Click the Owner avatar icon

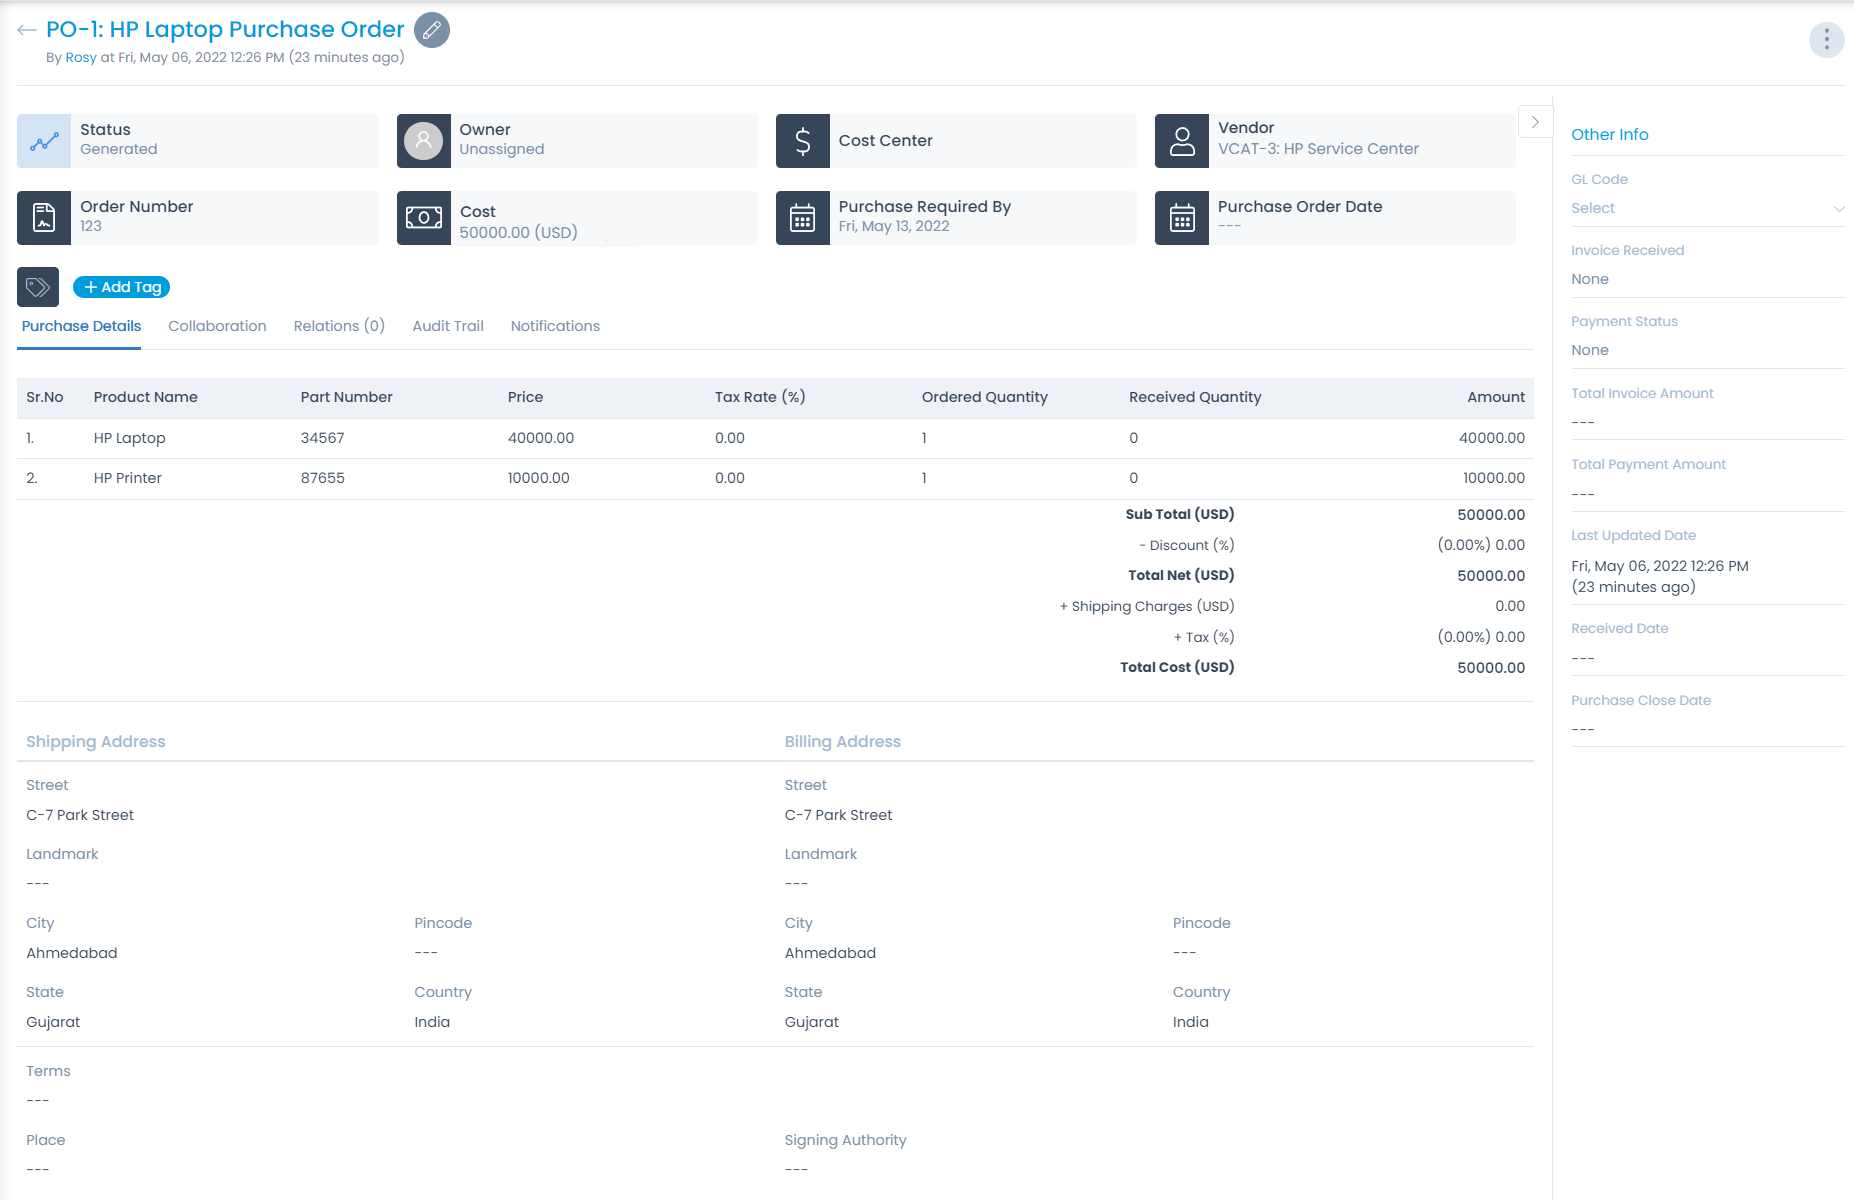422,140
